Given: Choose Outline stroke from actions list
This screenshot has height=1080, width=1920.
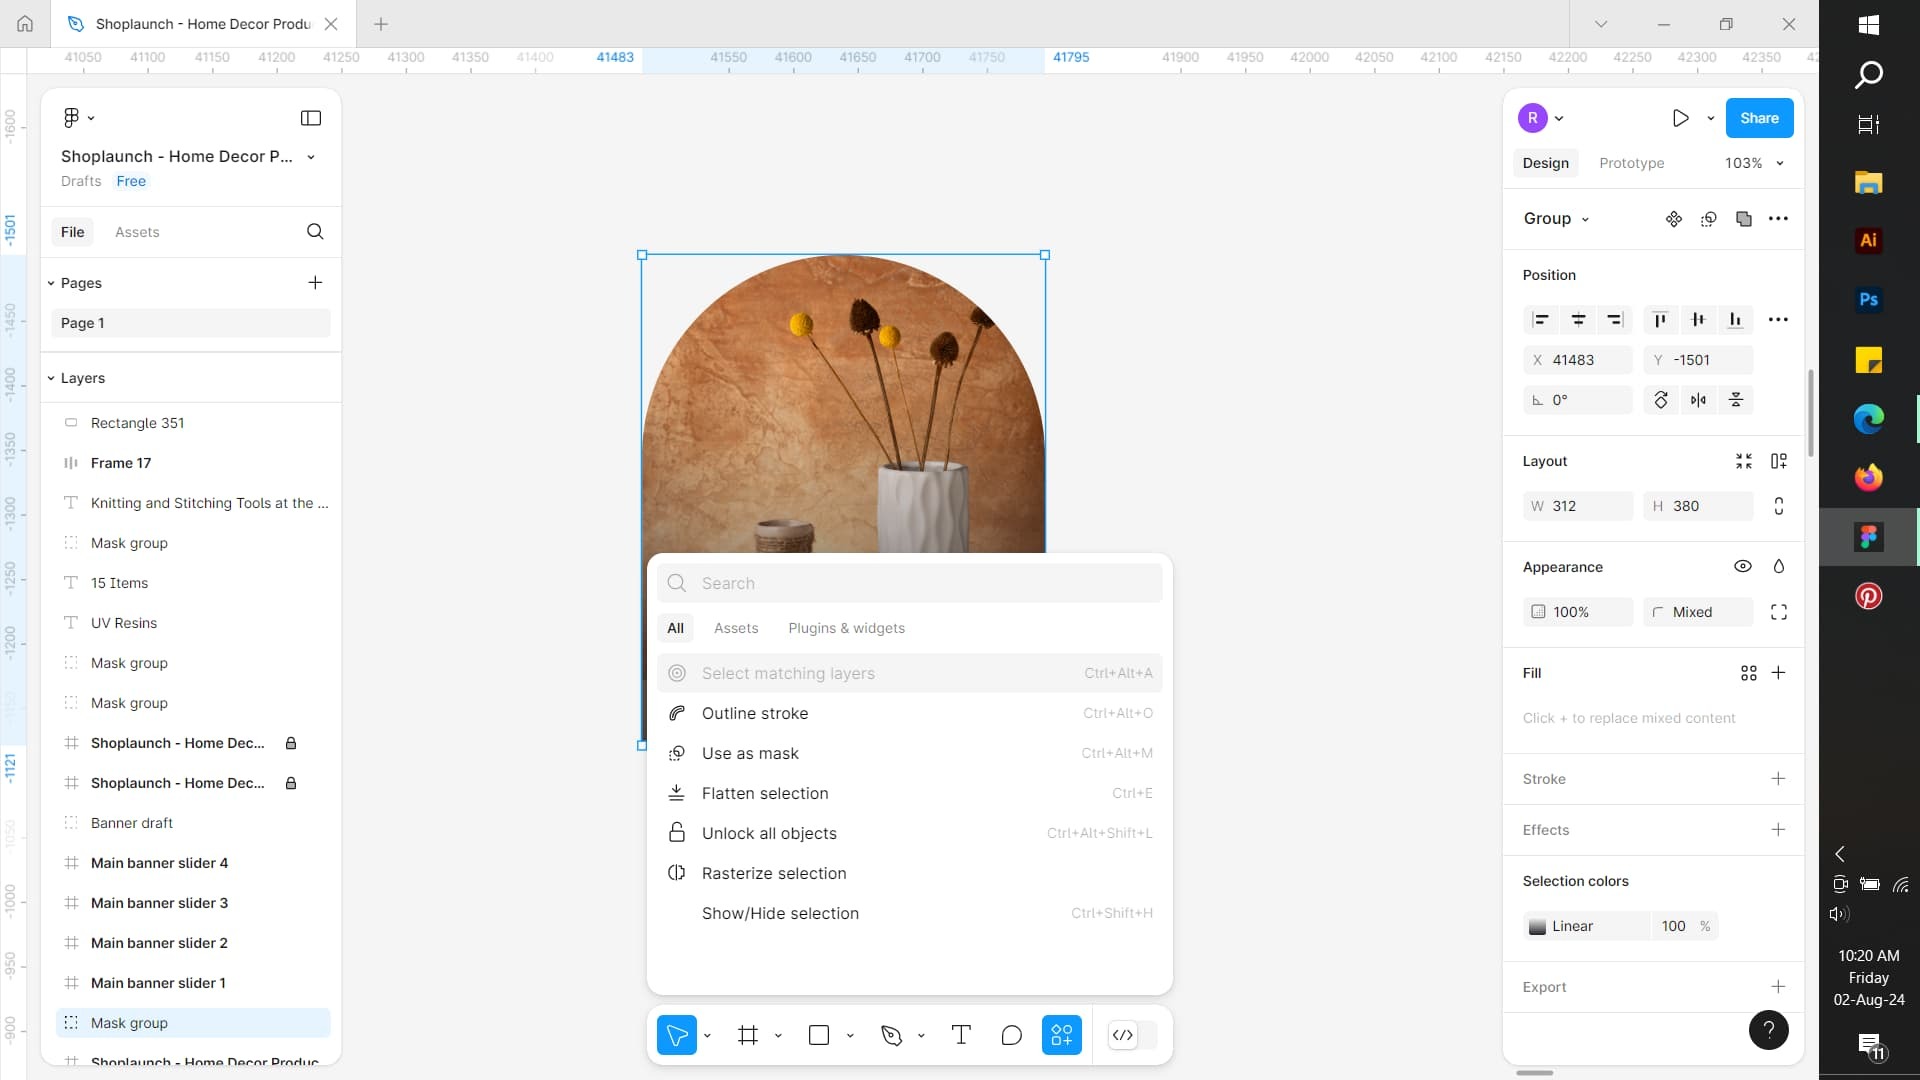Looking at the screenshot, I should tap(909, 713).
